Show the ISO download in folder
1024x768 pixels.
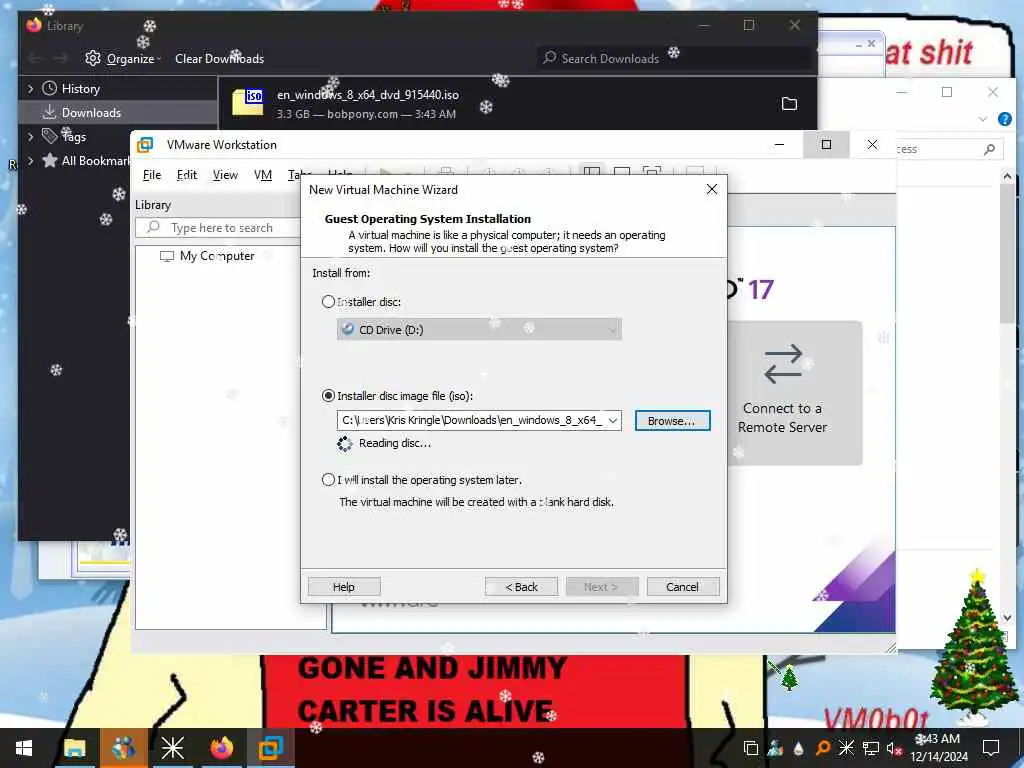789,104
